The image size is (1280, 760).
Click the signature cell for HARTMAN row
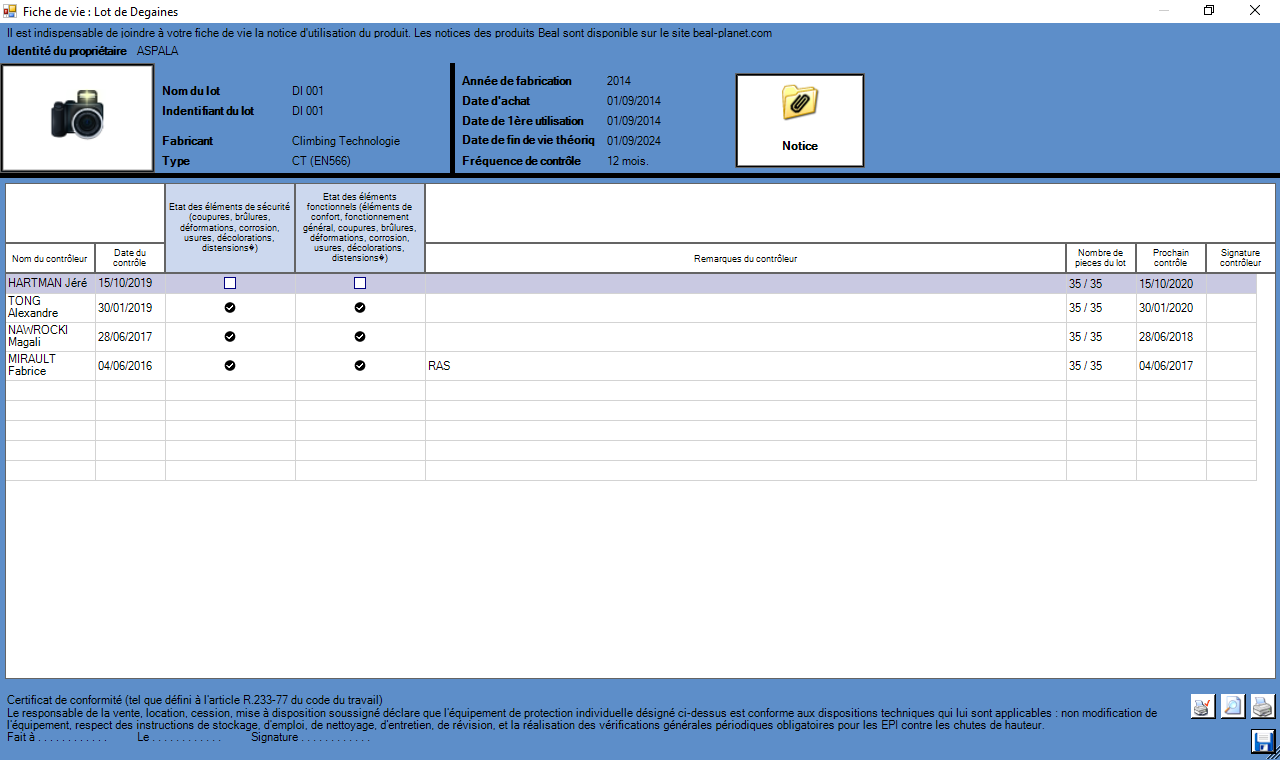pyautogui.click(x=1230, y=284)
